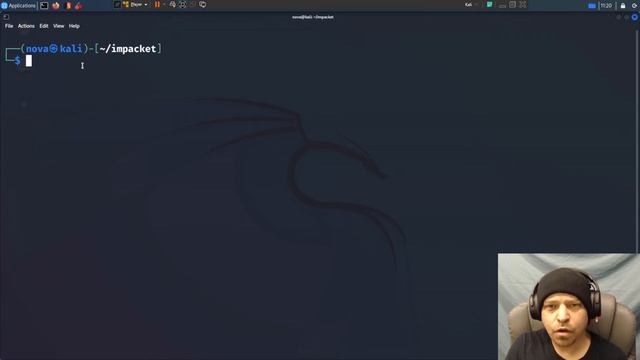Screen dimensions: 640x360
Task: Launch the terminal emulator from the panel
Action: click(44, 5)
